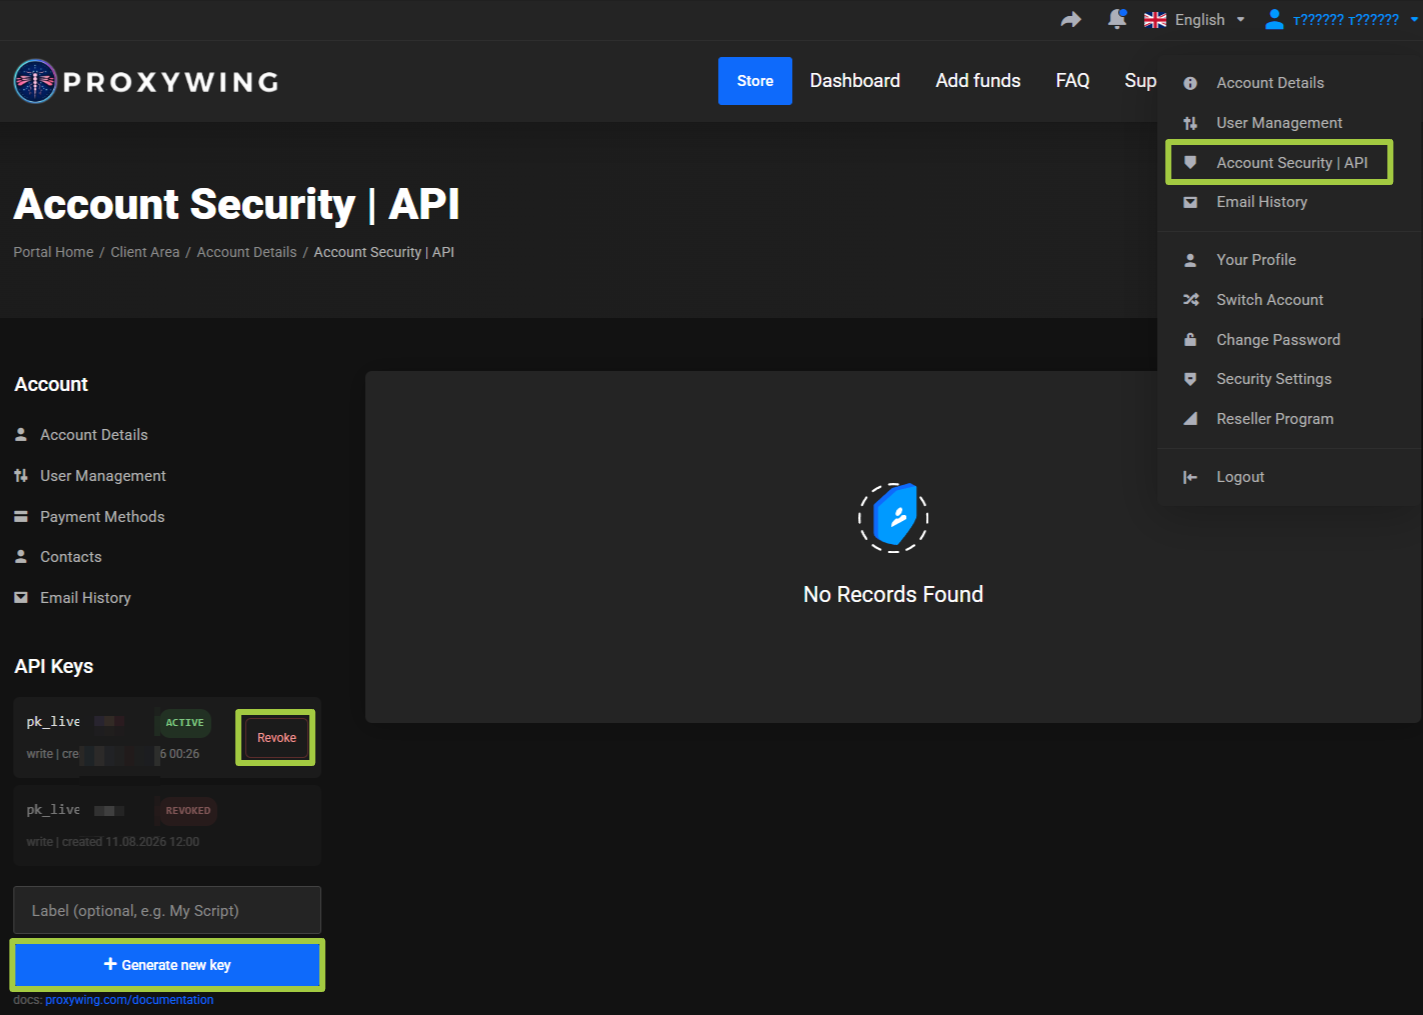Viewport: 1423px width, 1015px height.
Task: Click the REVOKED status badge
Action: [x=188, y=811]
